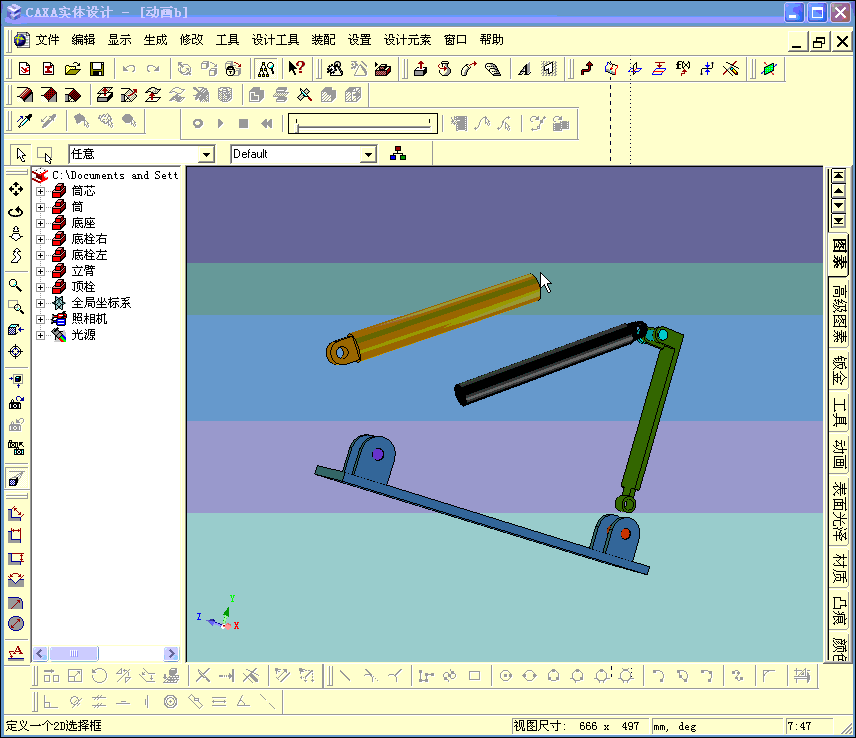Select the box selection tool
Viewport: 856px width, 738px height.
point(45,155)
